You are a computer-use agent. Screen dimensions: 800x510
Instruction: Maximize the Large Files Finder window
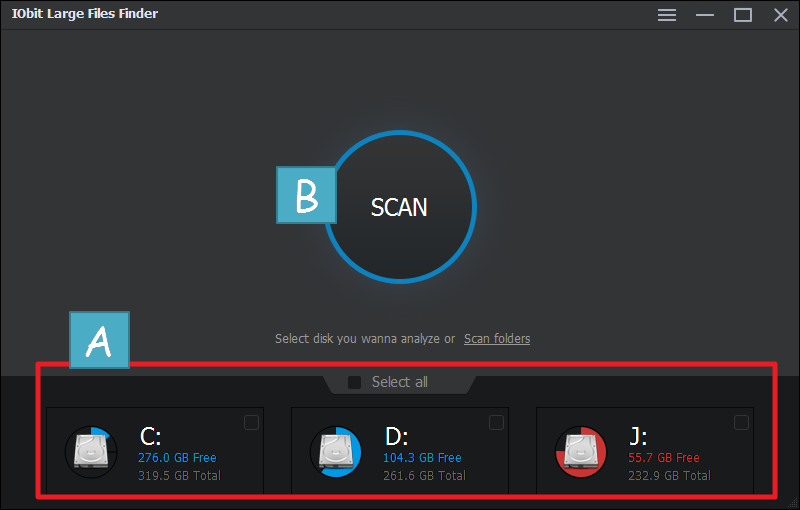(x=742, y=14)
